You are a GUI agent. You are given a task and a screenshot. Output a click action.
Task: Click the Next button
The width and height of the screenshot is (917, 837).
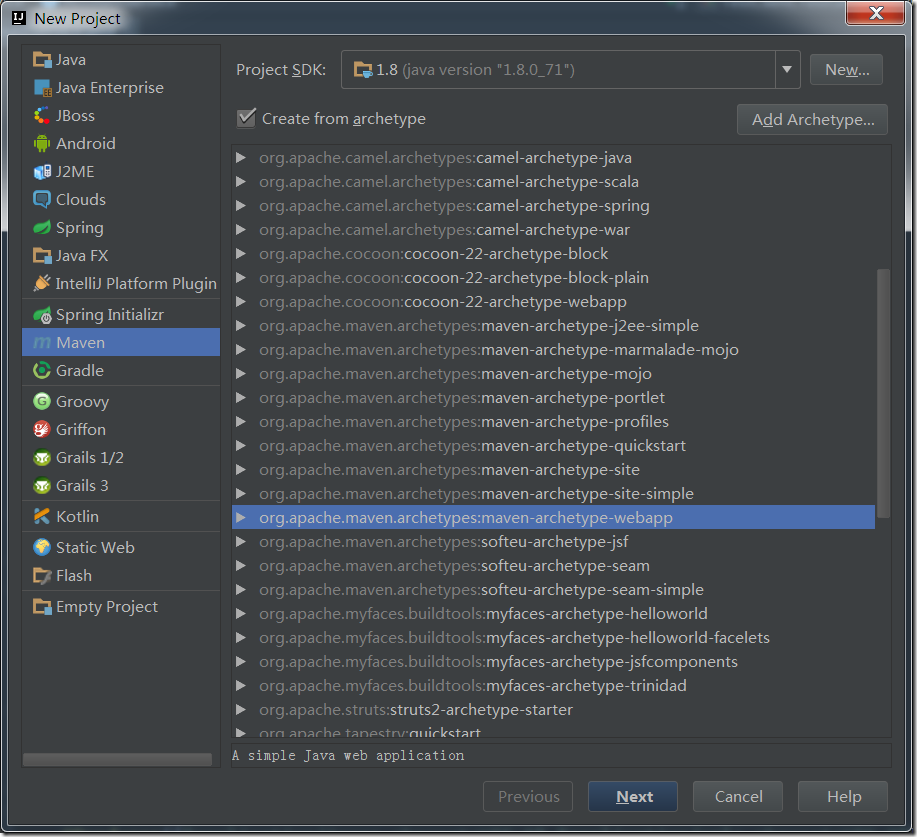point(633,796)
